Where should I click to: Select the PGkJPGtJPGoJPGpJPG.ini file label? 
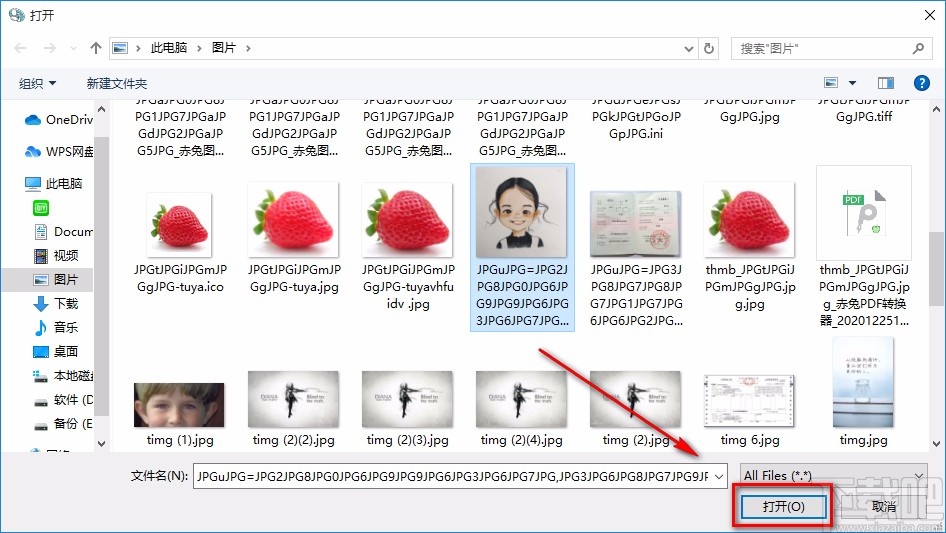tap(636, 124)
